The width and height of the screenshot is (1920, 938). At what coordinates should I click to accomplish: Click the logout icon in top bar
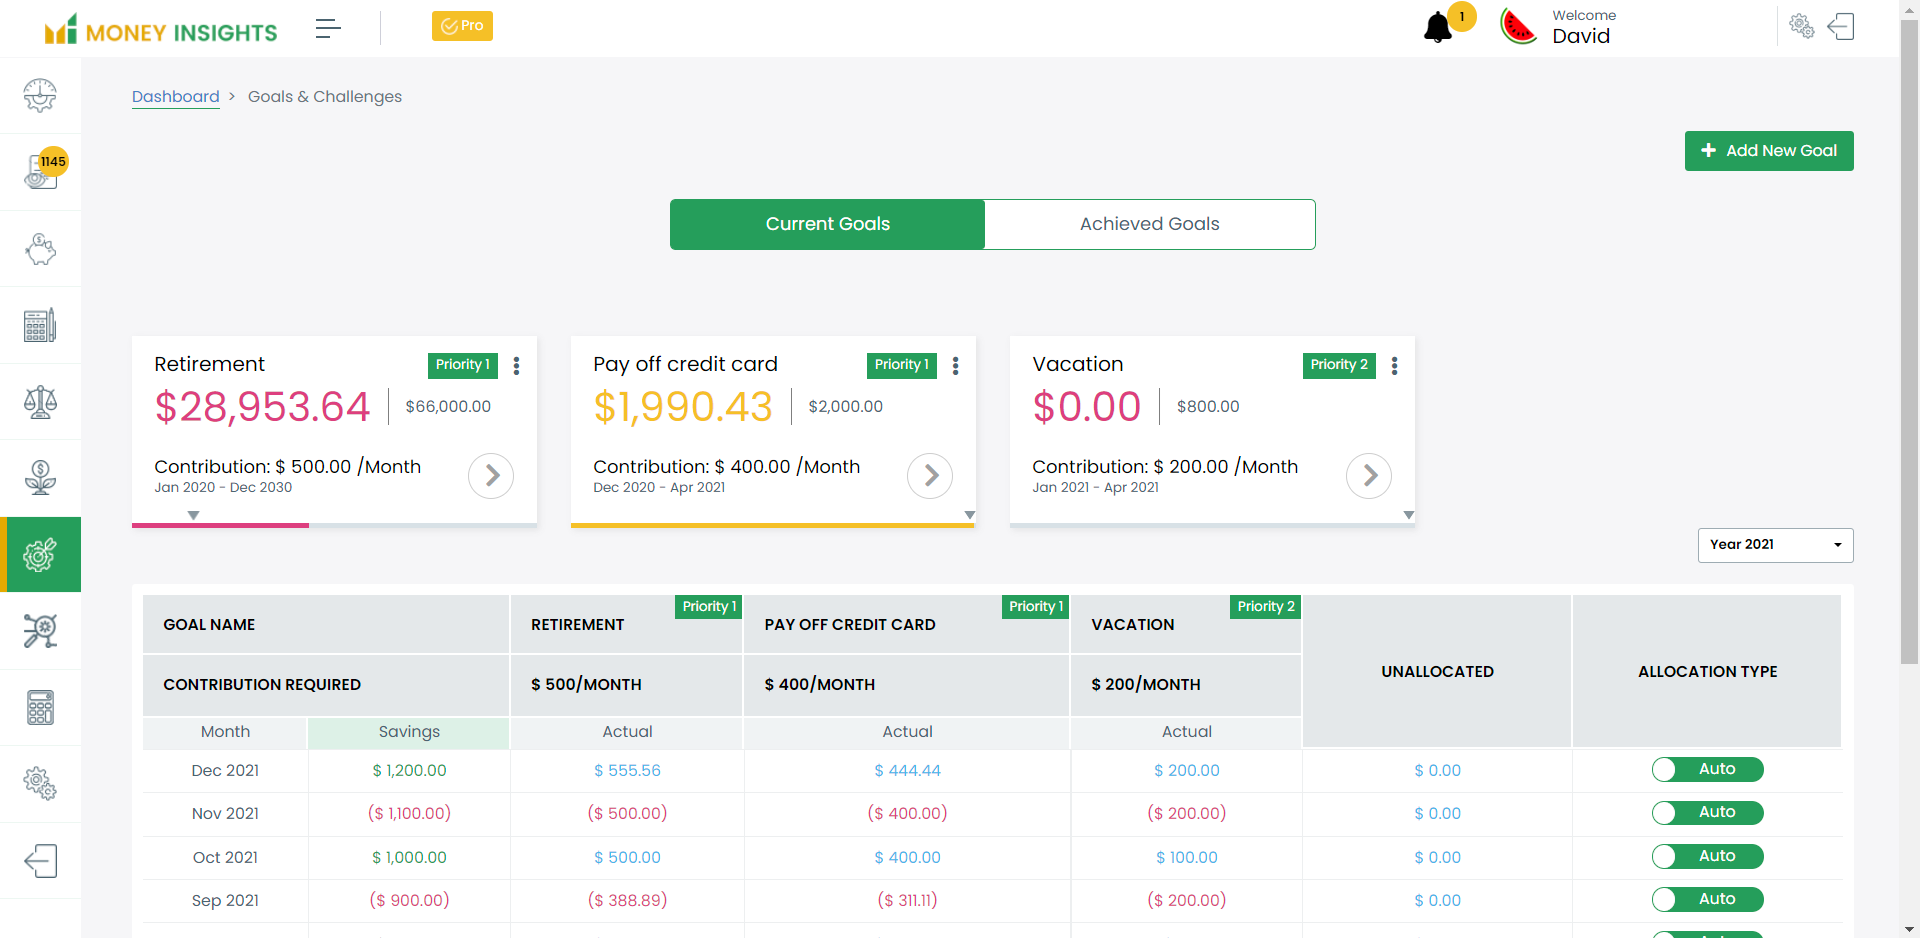(1841, 26)
